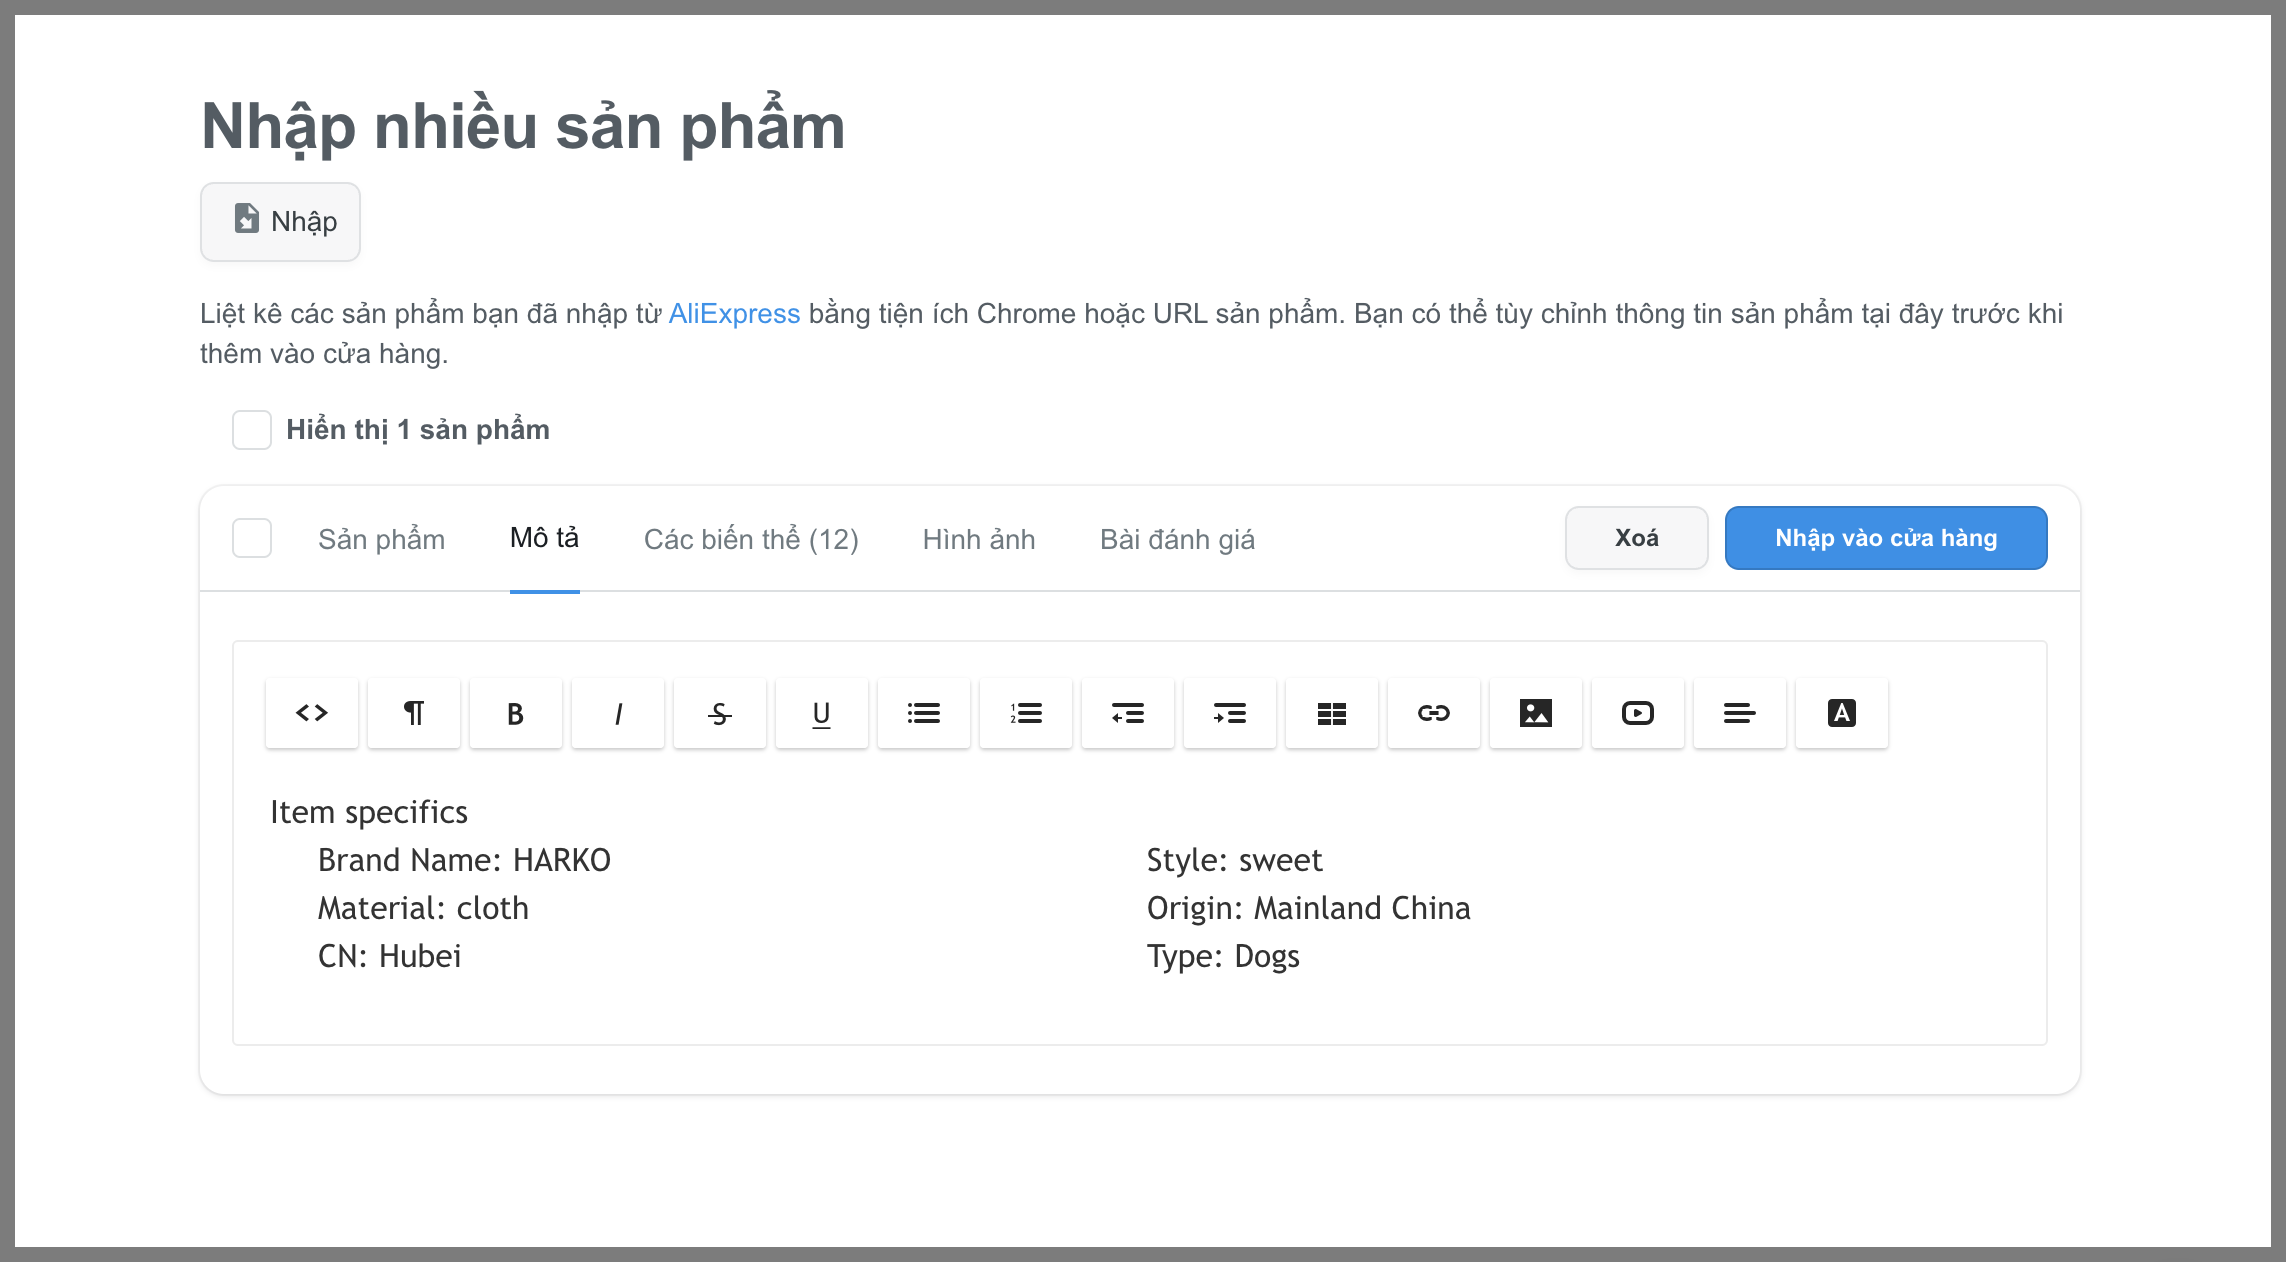Image resolution: width=2286 pixels, height=1262 pixels.
Task: Click the Item specifics heading text
Action: click(x=369, y=812)
